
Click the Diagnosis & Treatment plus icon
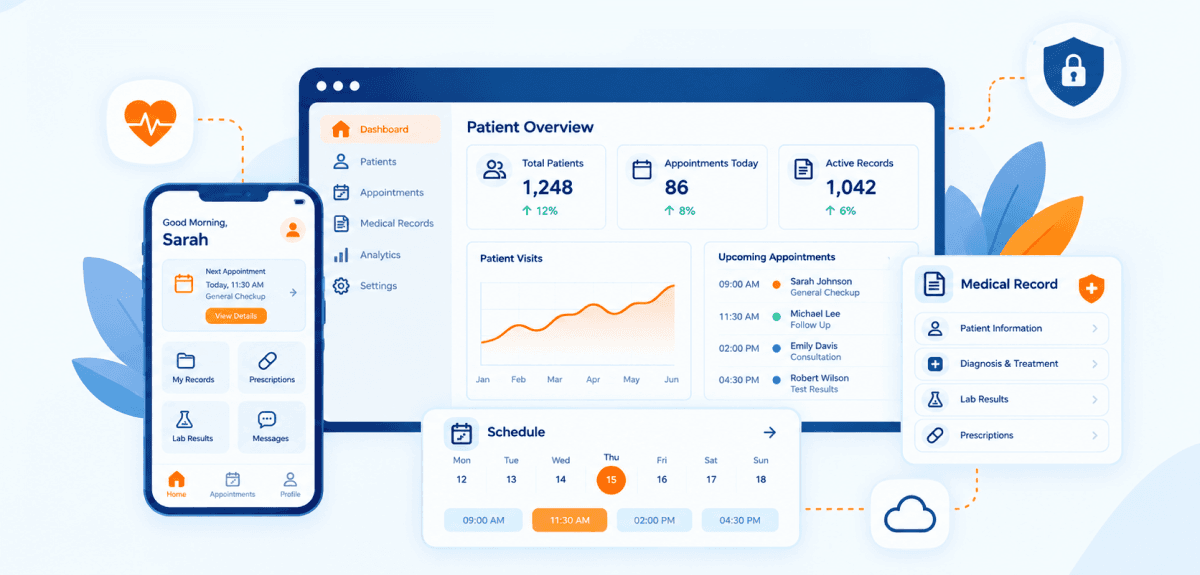[935, 364]
